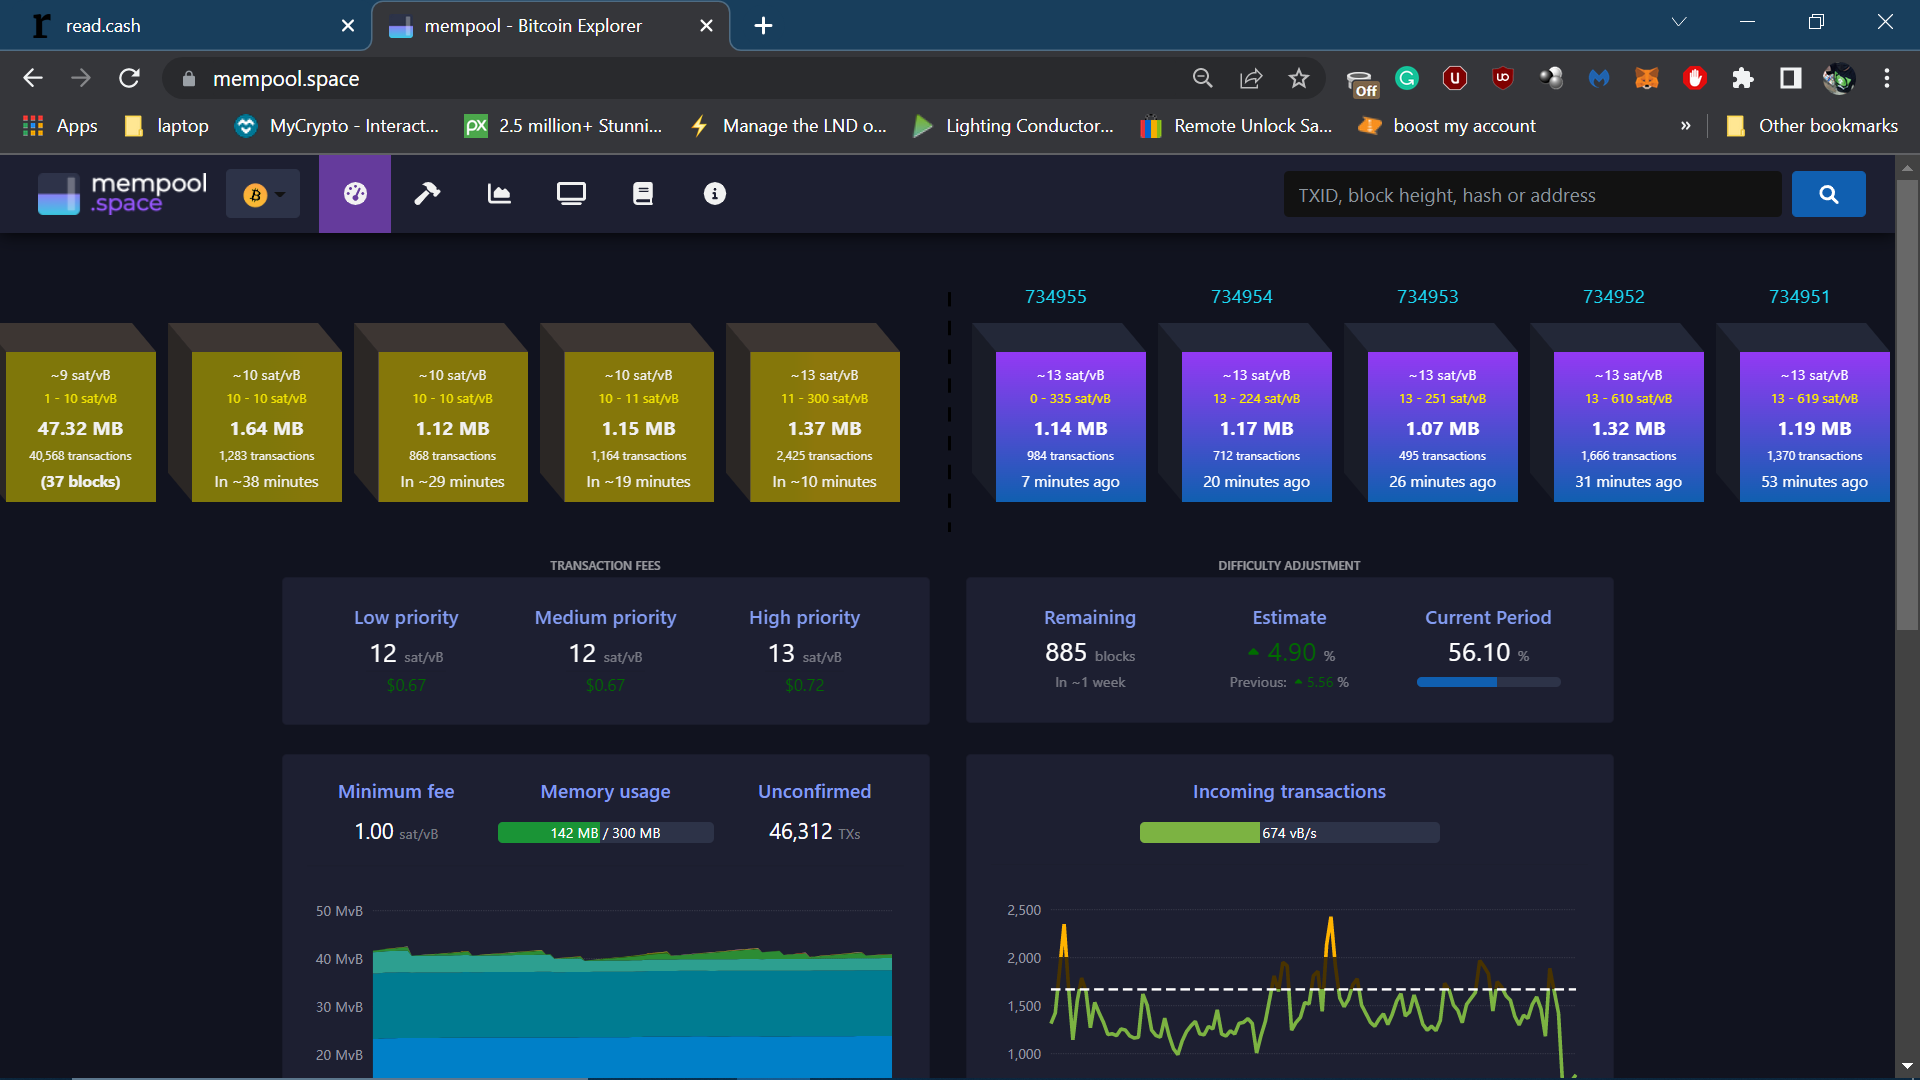Open the About info icon

(x=715, y=194)
